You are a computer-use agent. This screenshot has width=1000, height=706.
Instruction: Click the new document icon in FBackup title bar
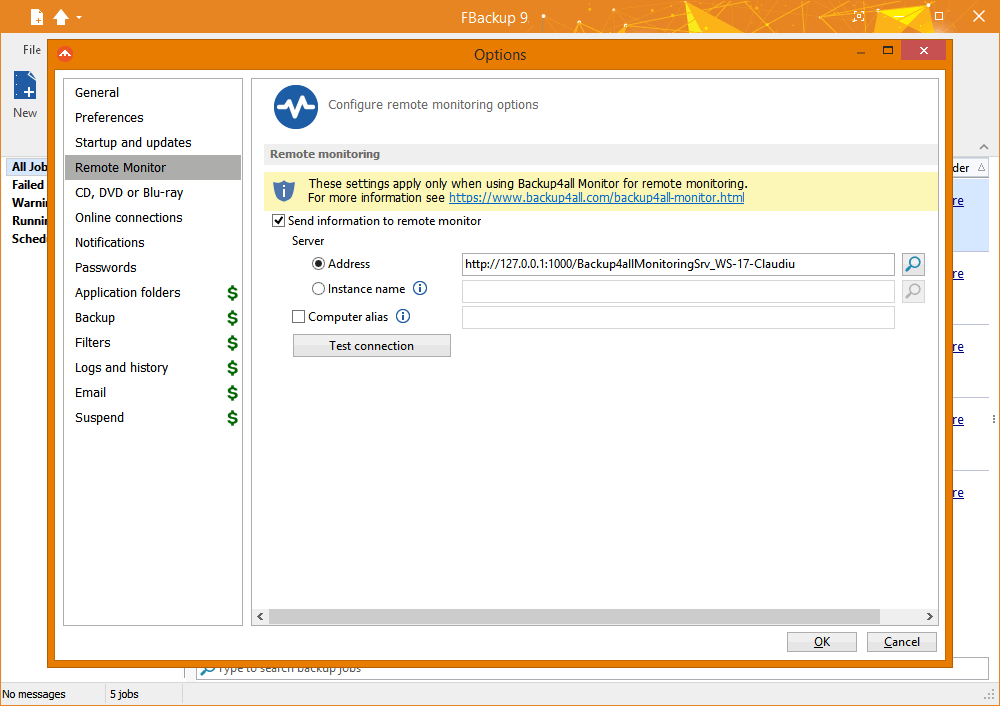37,17
